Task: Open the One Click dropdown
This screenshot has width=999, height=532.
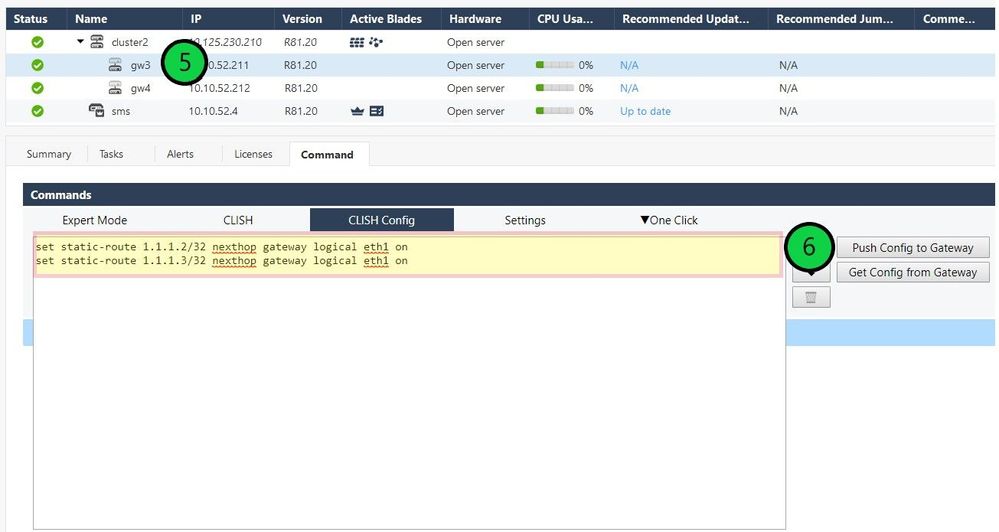Action: 668,220
